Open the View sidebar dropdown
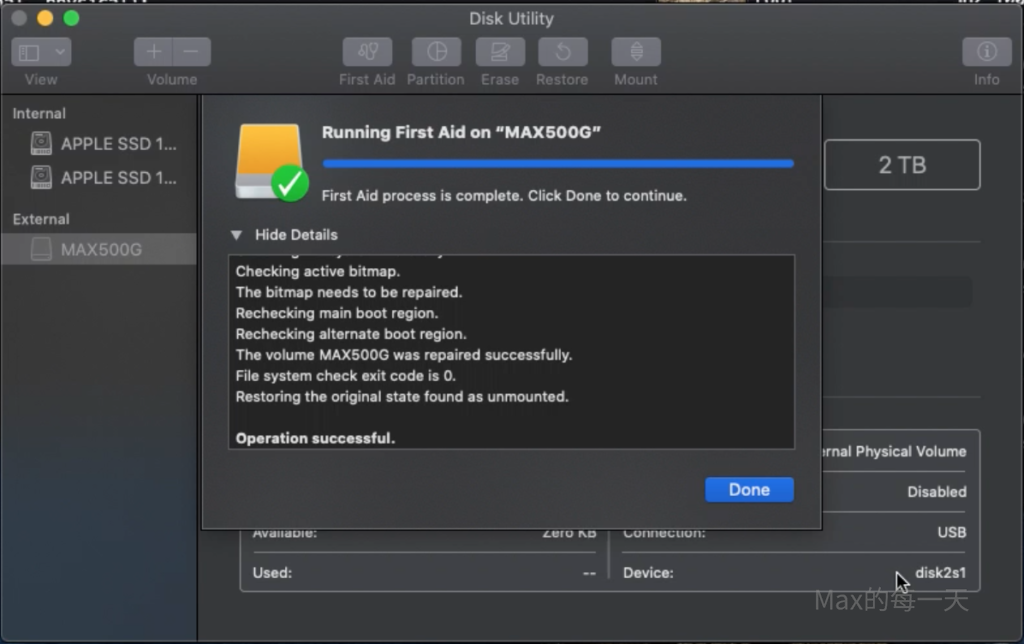This screenshot has width=1024, height=644. [x=41, y=52]
